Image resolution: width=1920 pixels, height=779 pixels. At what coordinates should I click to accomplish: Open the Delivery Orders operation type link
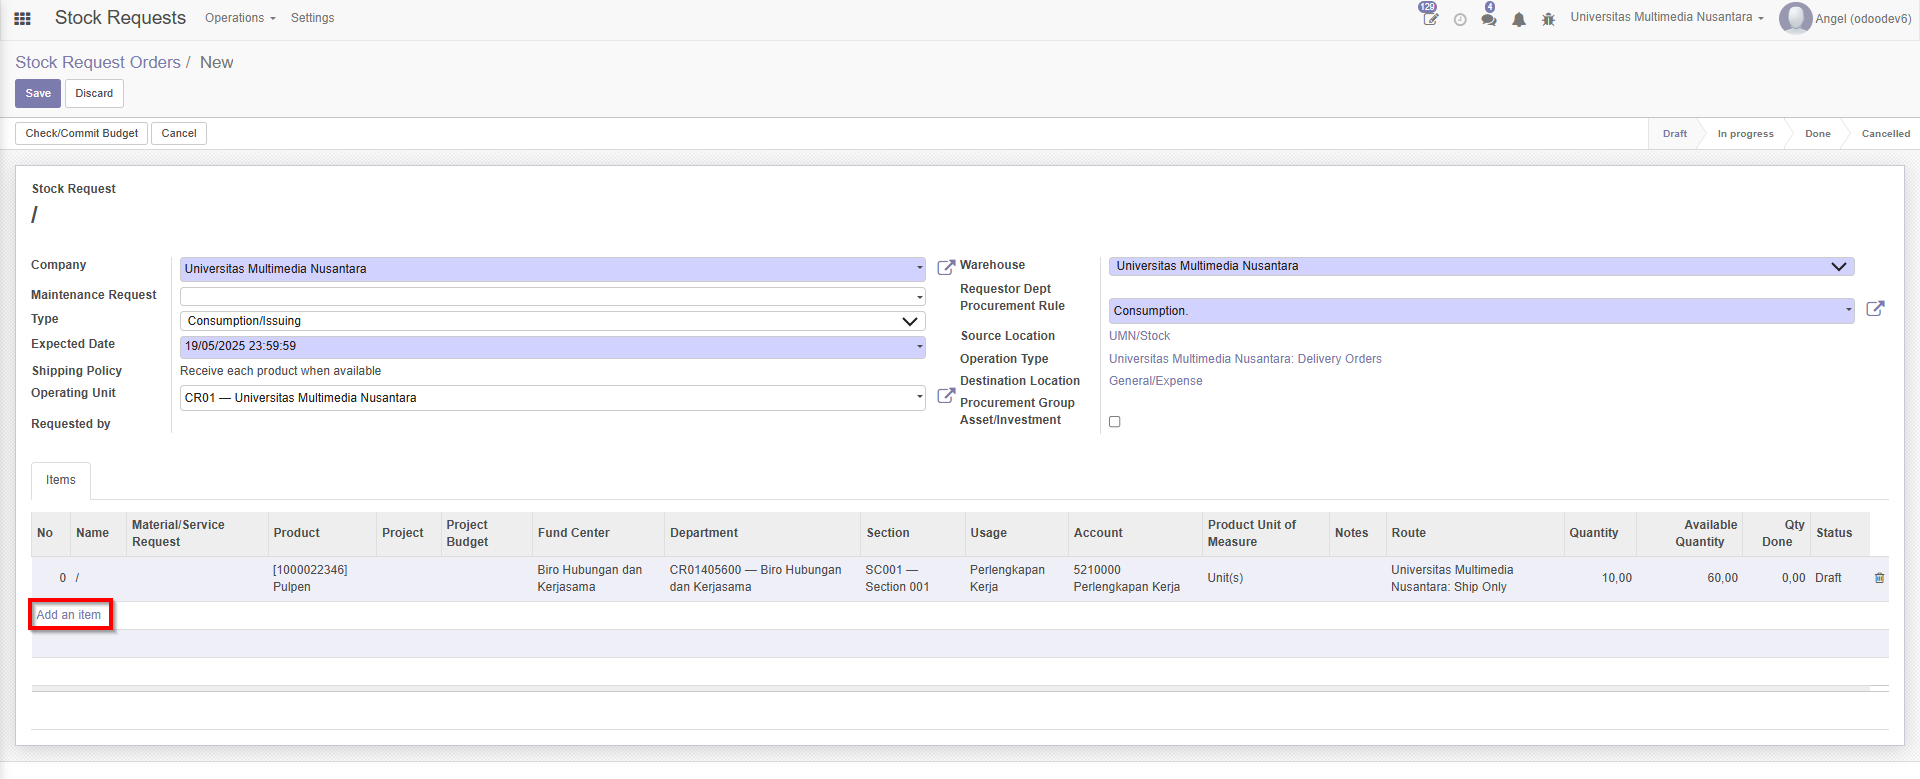click(1245, 359)
